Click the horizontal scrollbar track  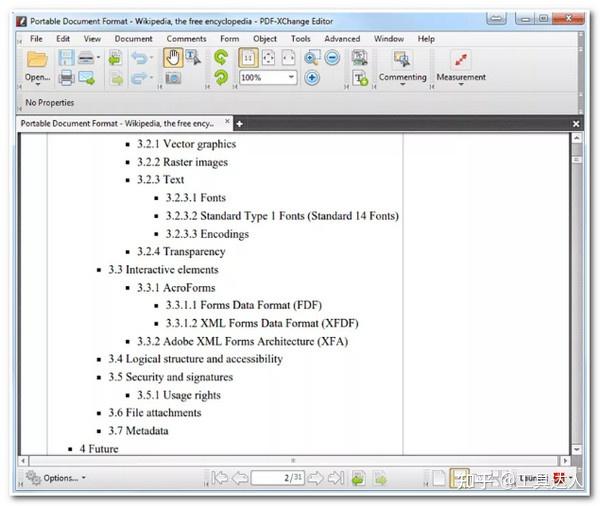coord(294,460)
